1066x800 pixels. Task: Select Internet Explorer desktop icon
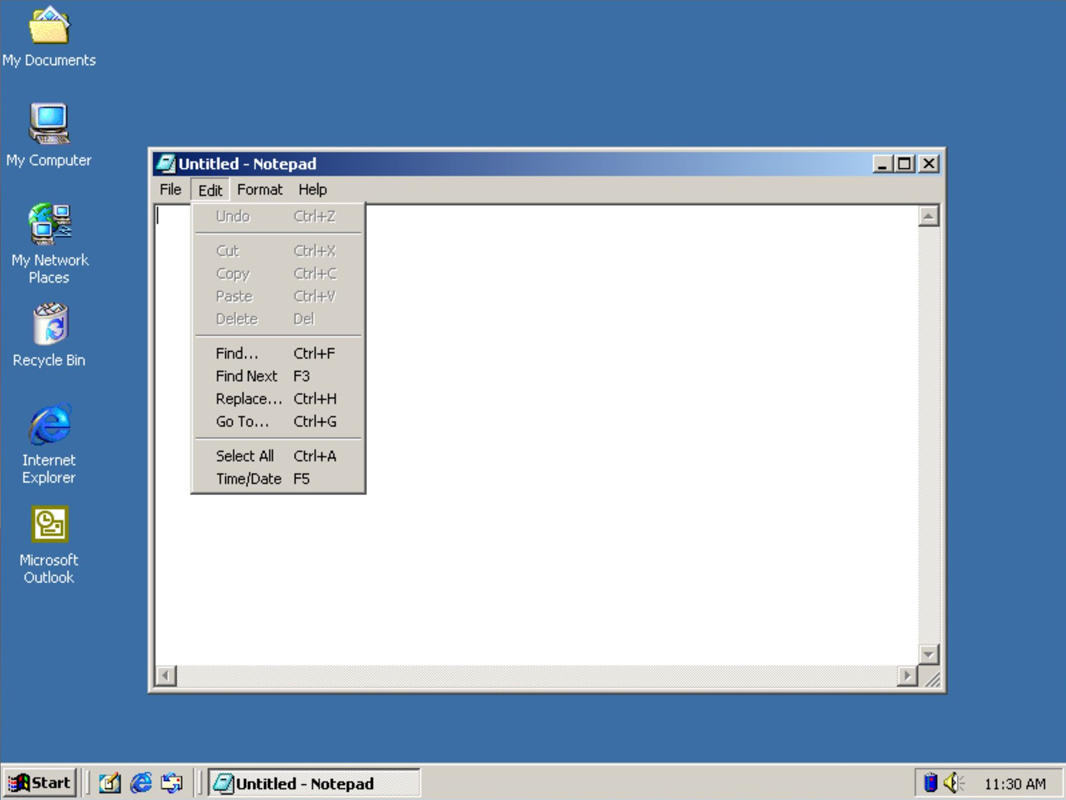point(49,444)
